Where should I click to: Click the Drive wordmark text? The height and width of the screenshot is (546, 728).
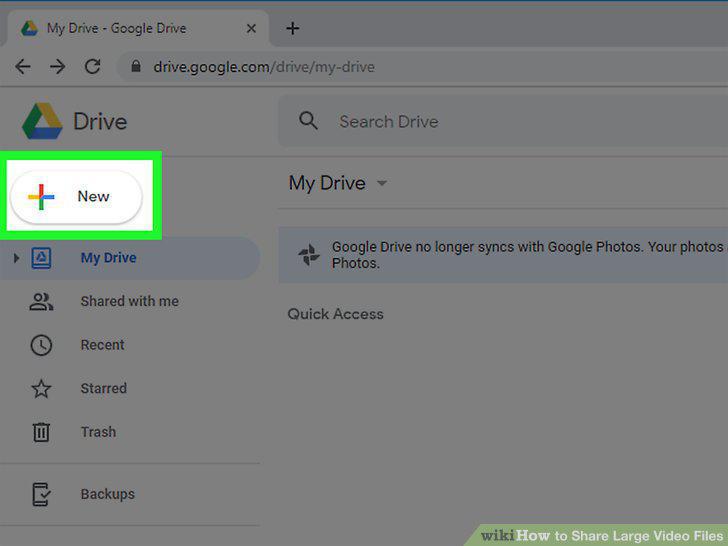(x=100, y=122)
